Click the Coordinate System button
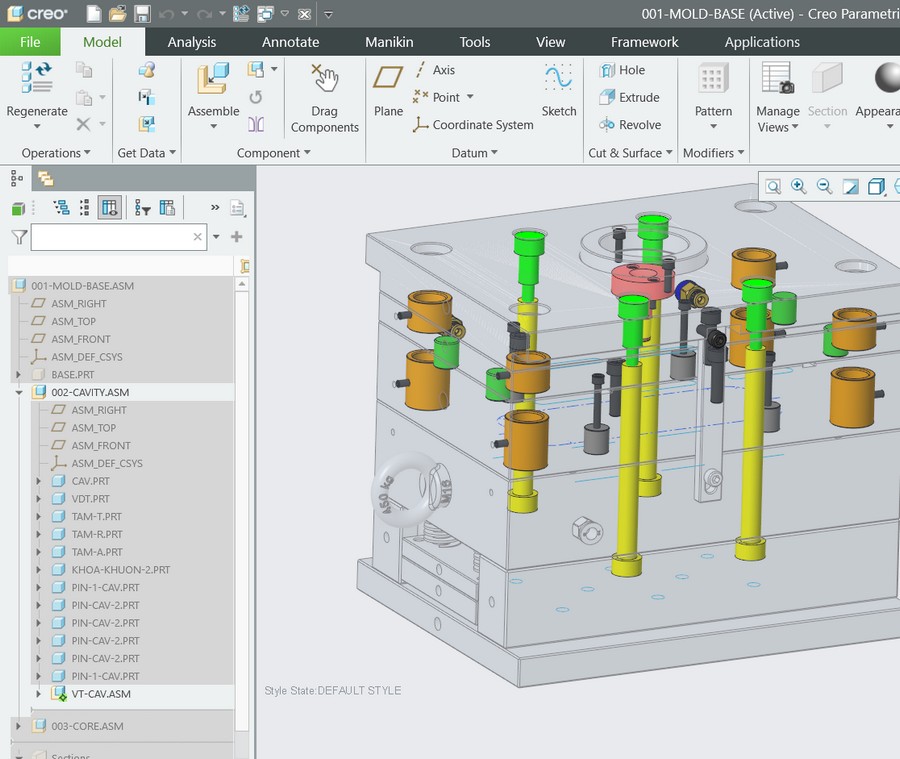Viewport: 900px width, 759px height. (473, 125)
